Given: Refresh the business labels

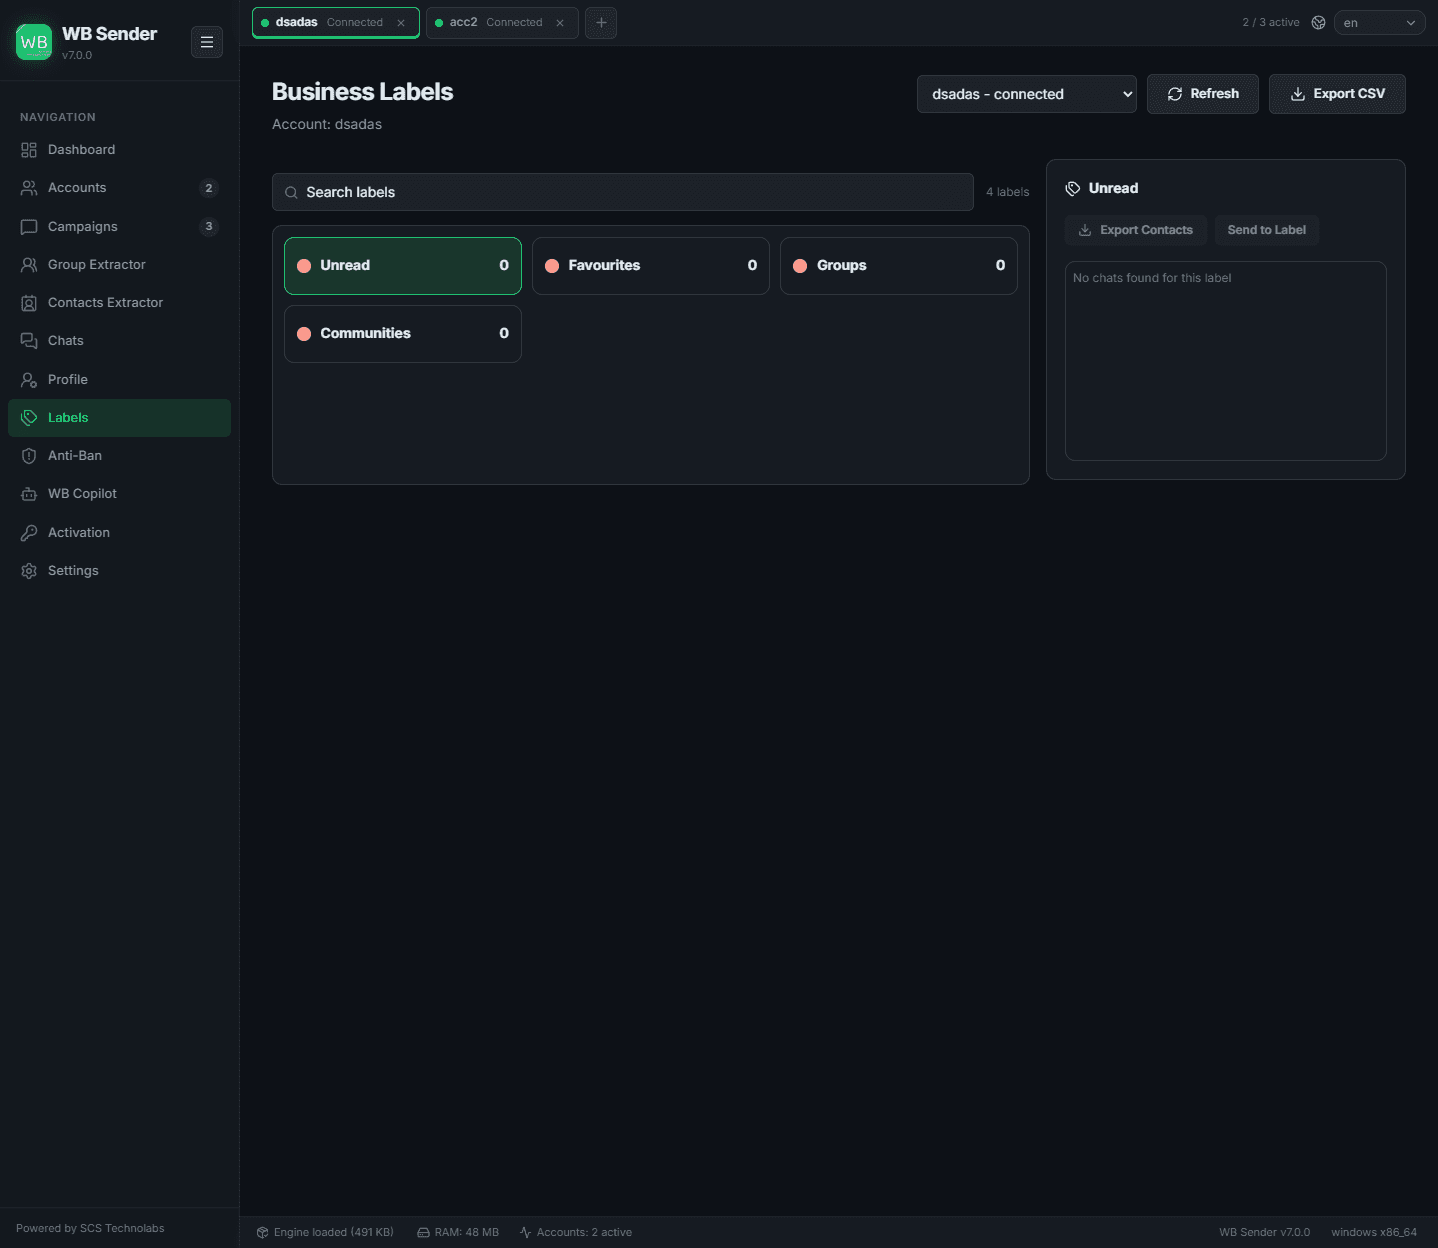Looking at the screenshot, I should pyautogui.click(x=1203, y=94).
